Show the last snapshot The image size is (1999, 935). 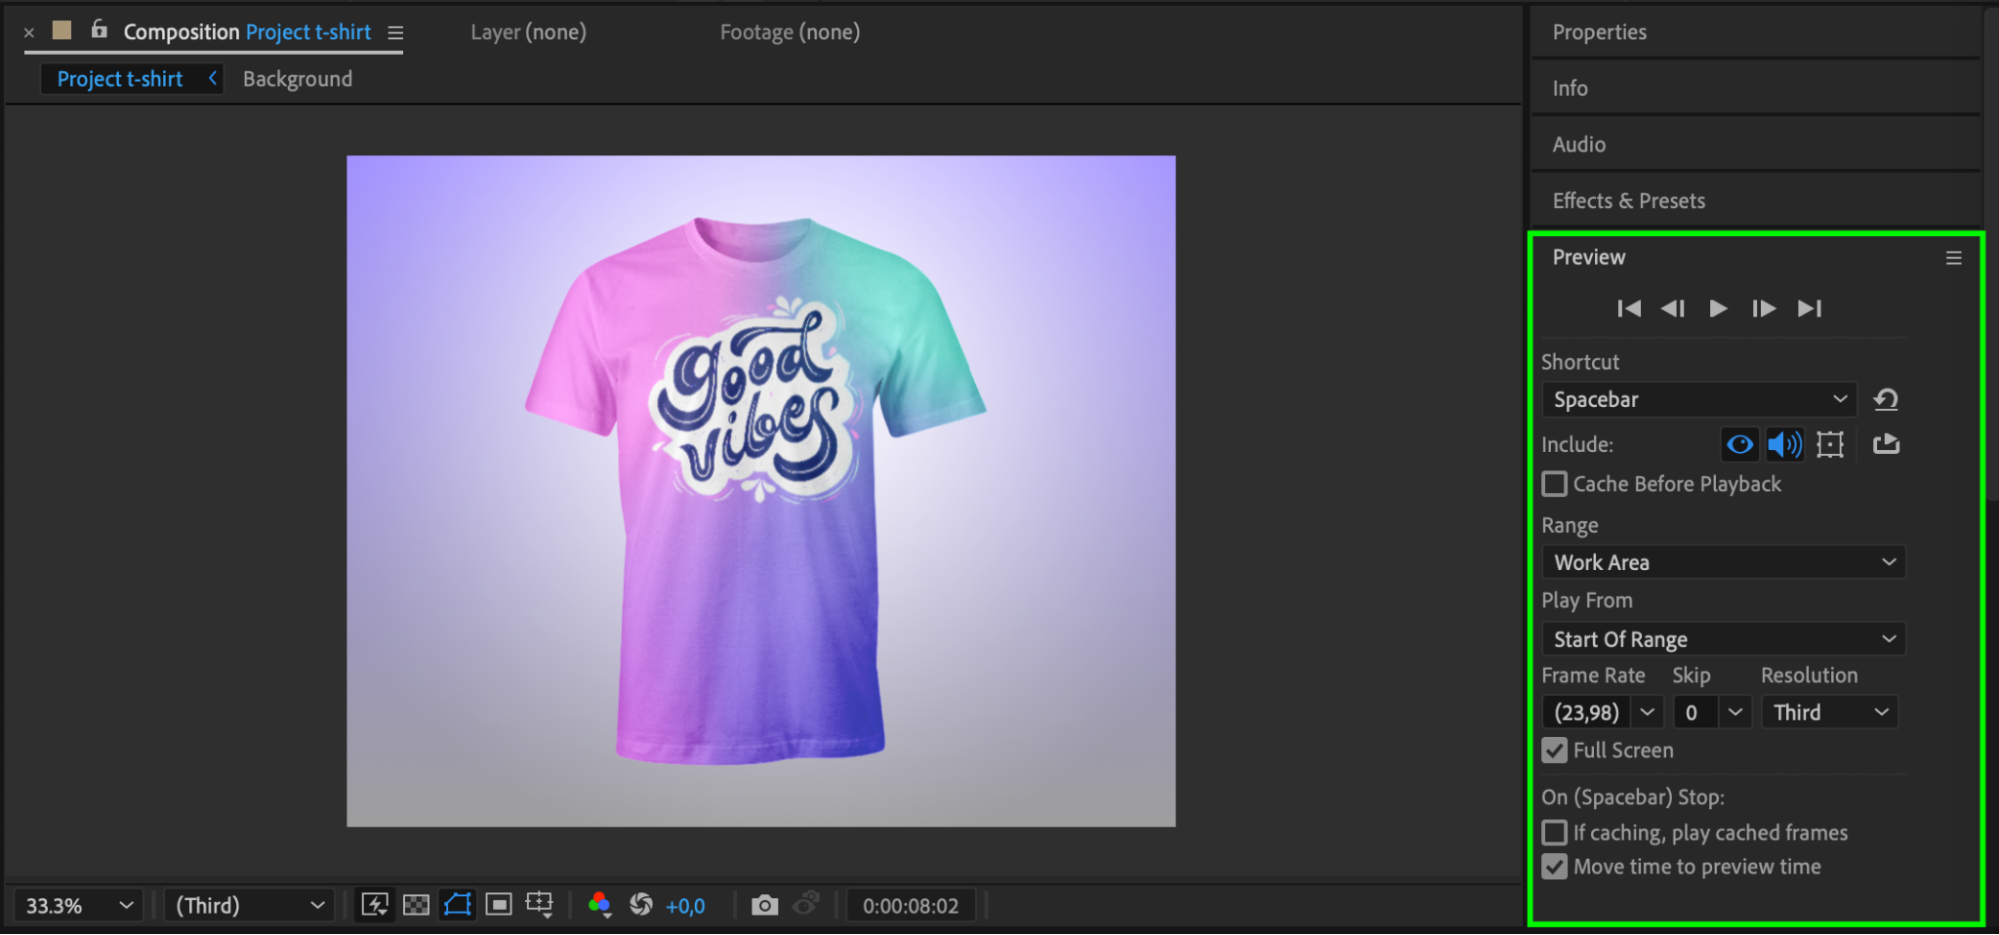point(806,904)
